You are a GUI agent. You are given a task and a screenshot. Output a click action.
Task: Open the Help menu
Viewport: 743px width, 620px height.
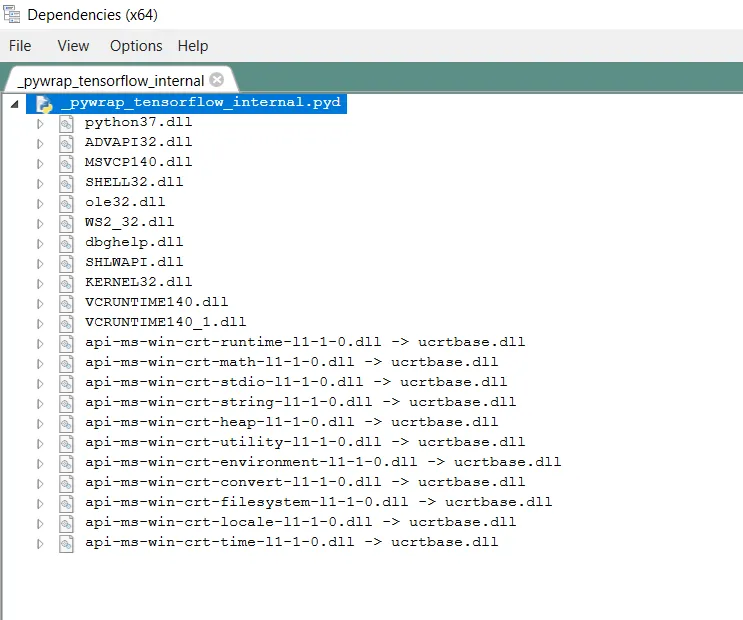[x=193, y=46]
